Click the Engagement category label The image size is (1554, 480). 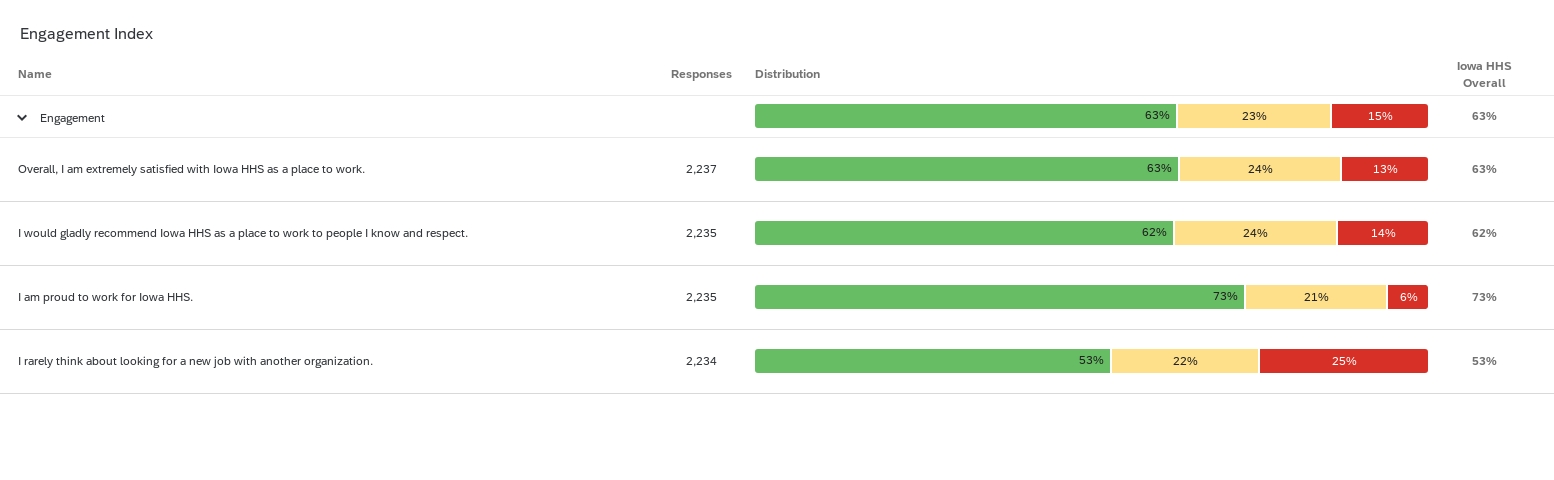pos(72,118)
